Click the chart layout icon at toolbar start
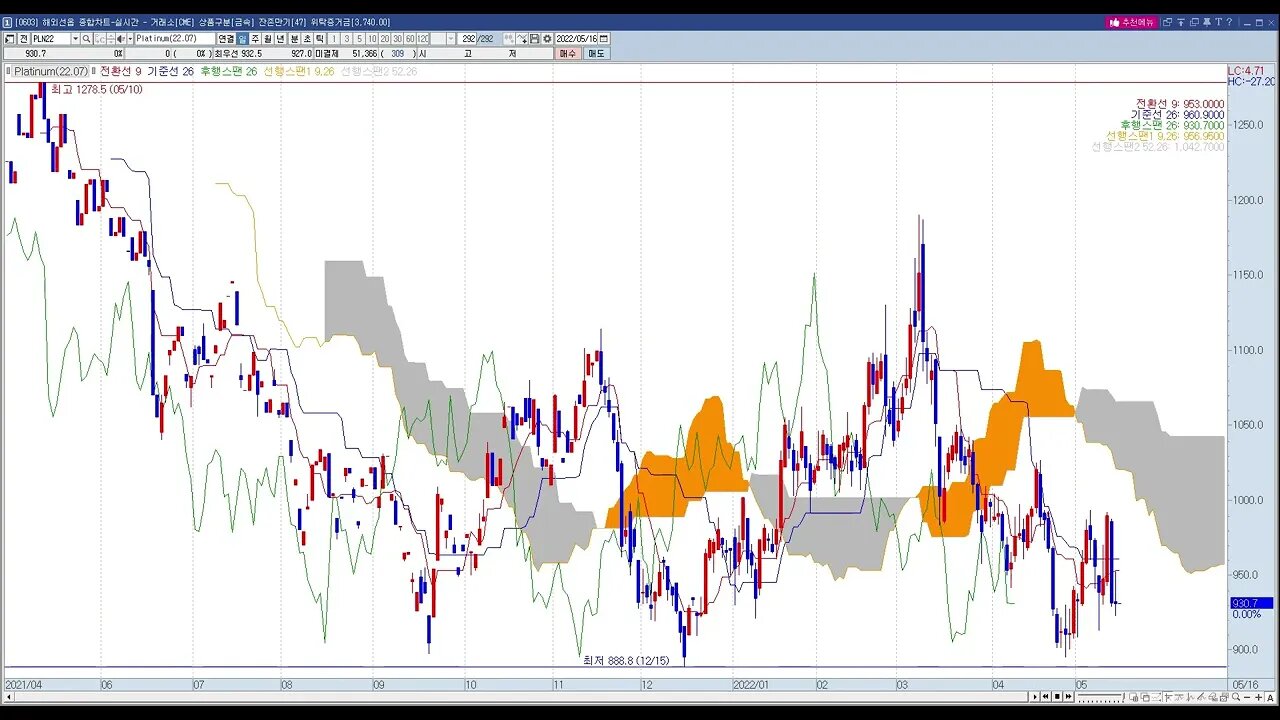This screenshot has height=720, width=1280. (x=9, y=38)
